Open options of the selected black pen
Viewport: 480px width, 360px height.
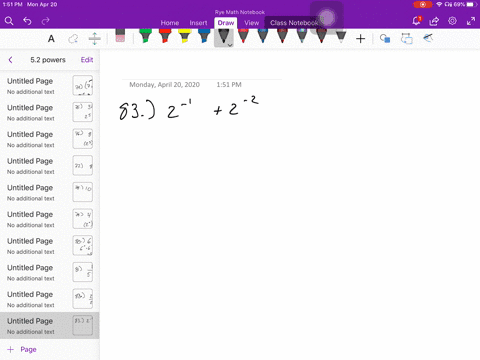[230, 45]
